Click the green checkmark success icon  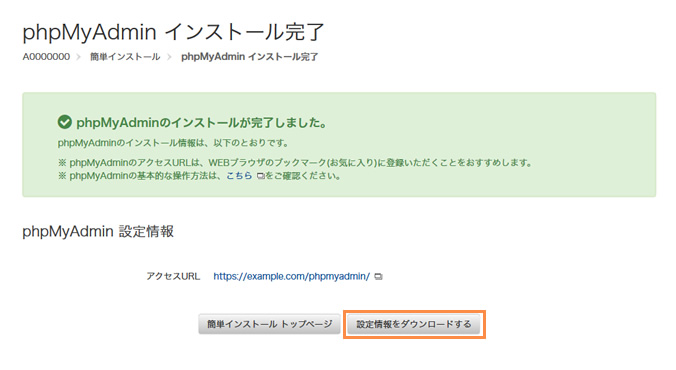[65, 122]
